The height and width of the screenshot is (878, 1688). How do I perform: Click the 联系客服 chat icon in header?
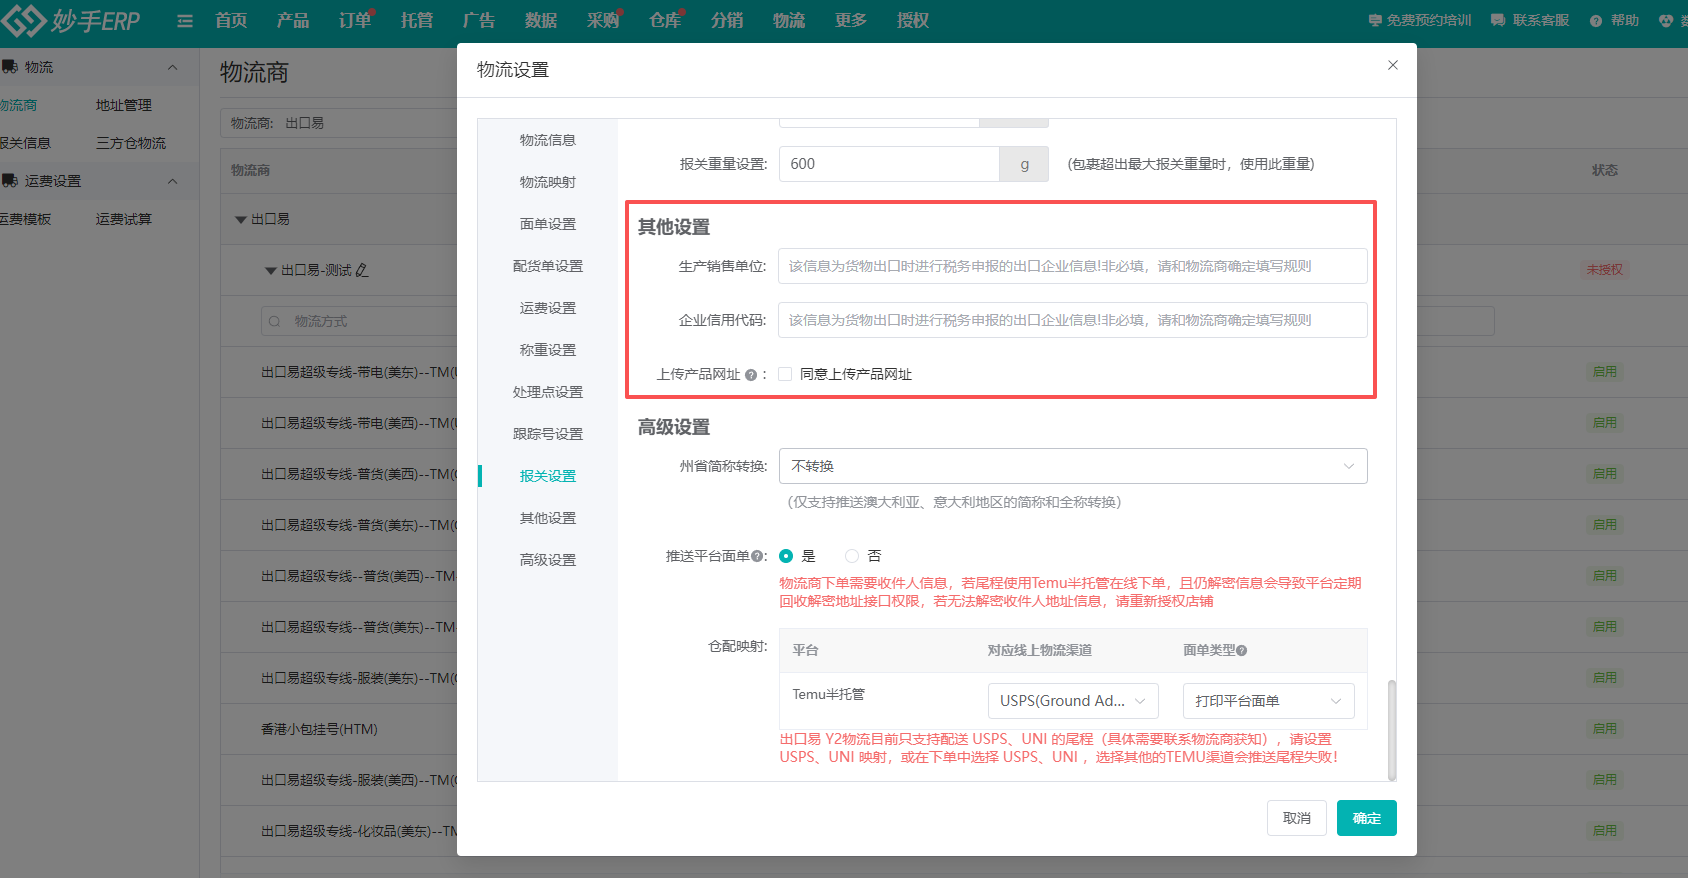1497,20
